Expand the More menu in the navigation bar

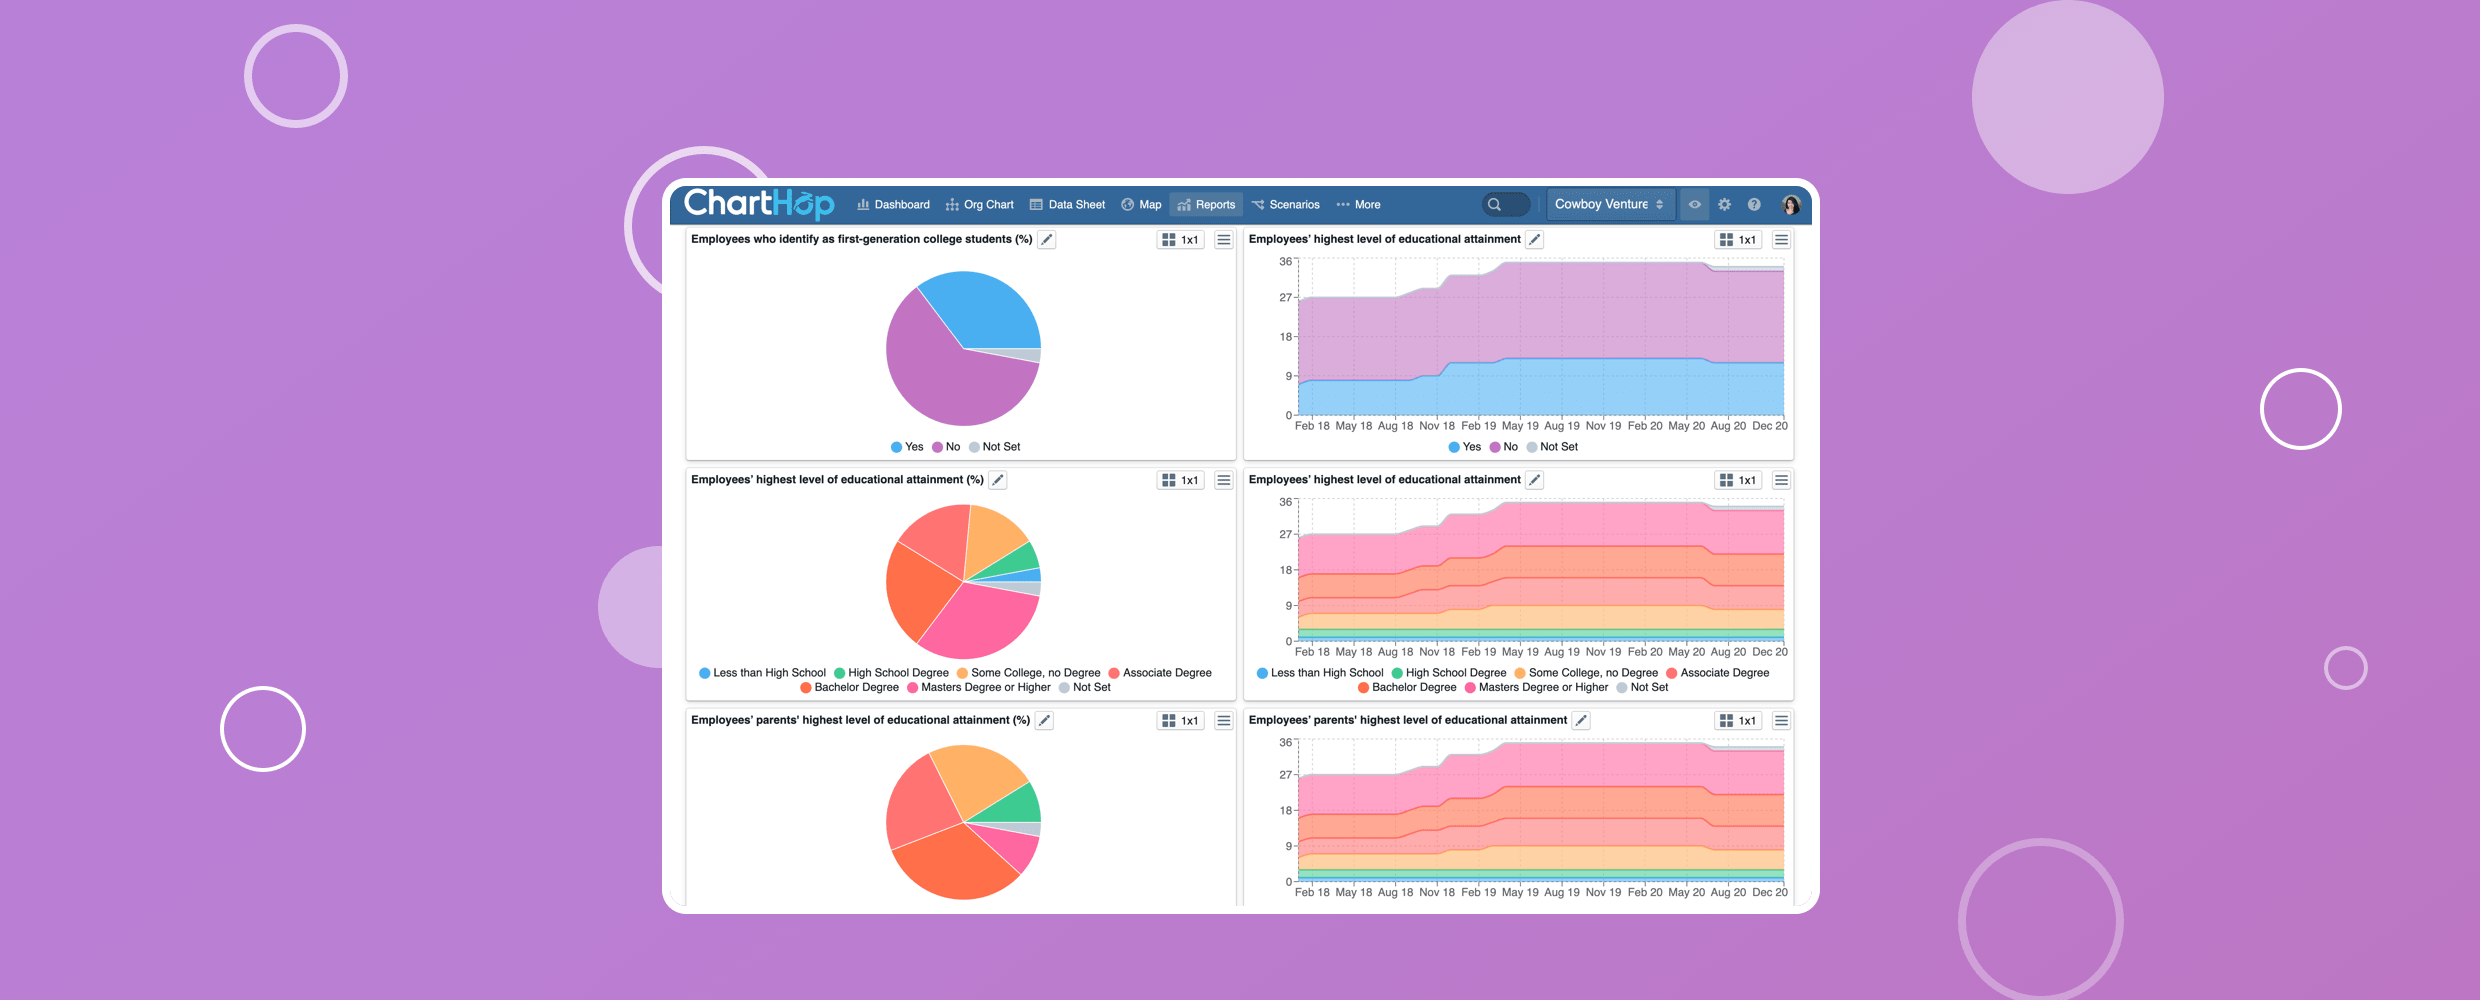pos(1358,205)
